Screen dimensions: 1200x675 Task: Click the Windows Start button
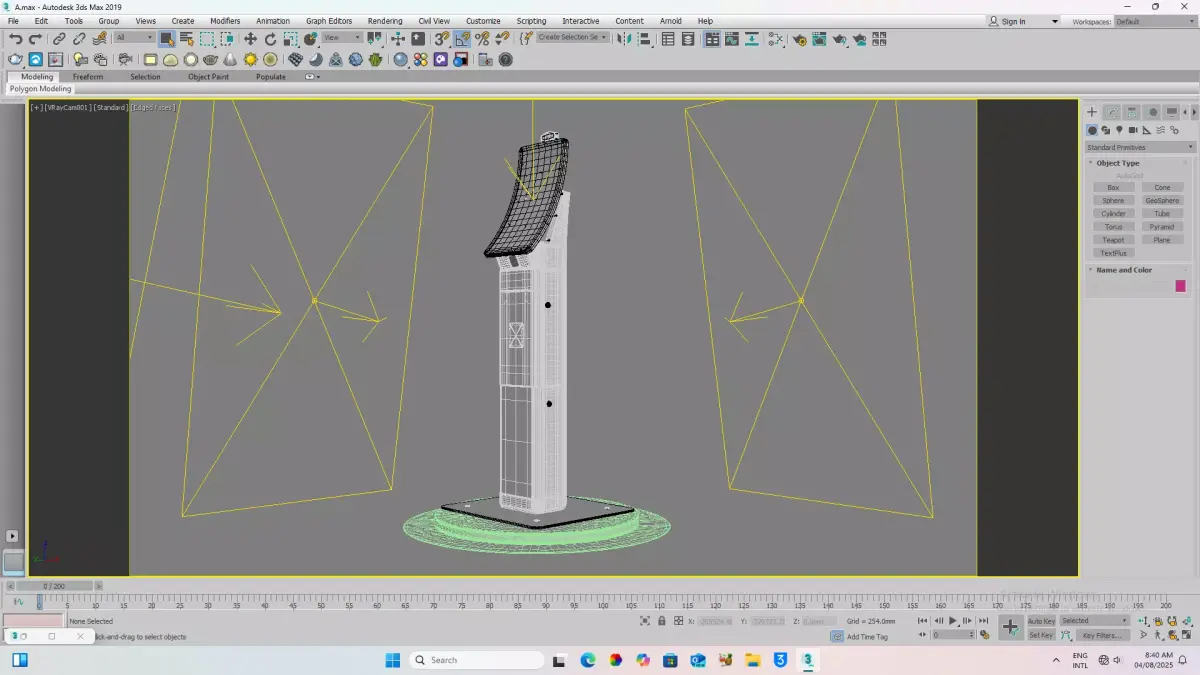[392, 660]
